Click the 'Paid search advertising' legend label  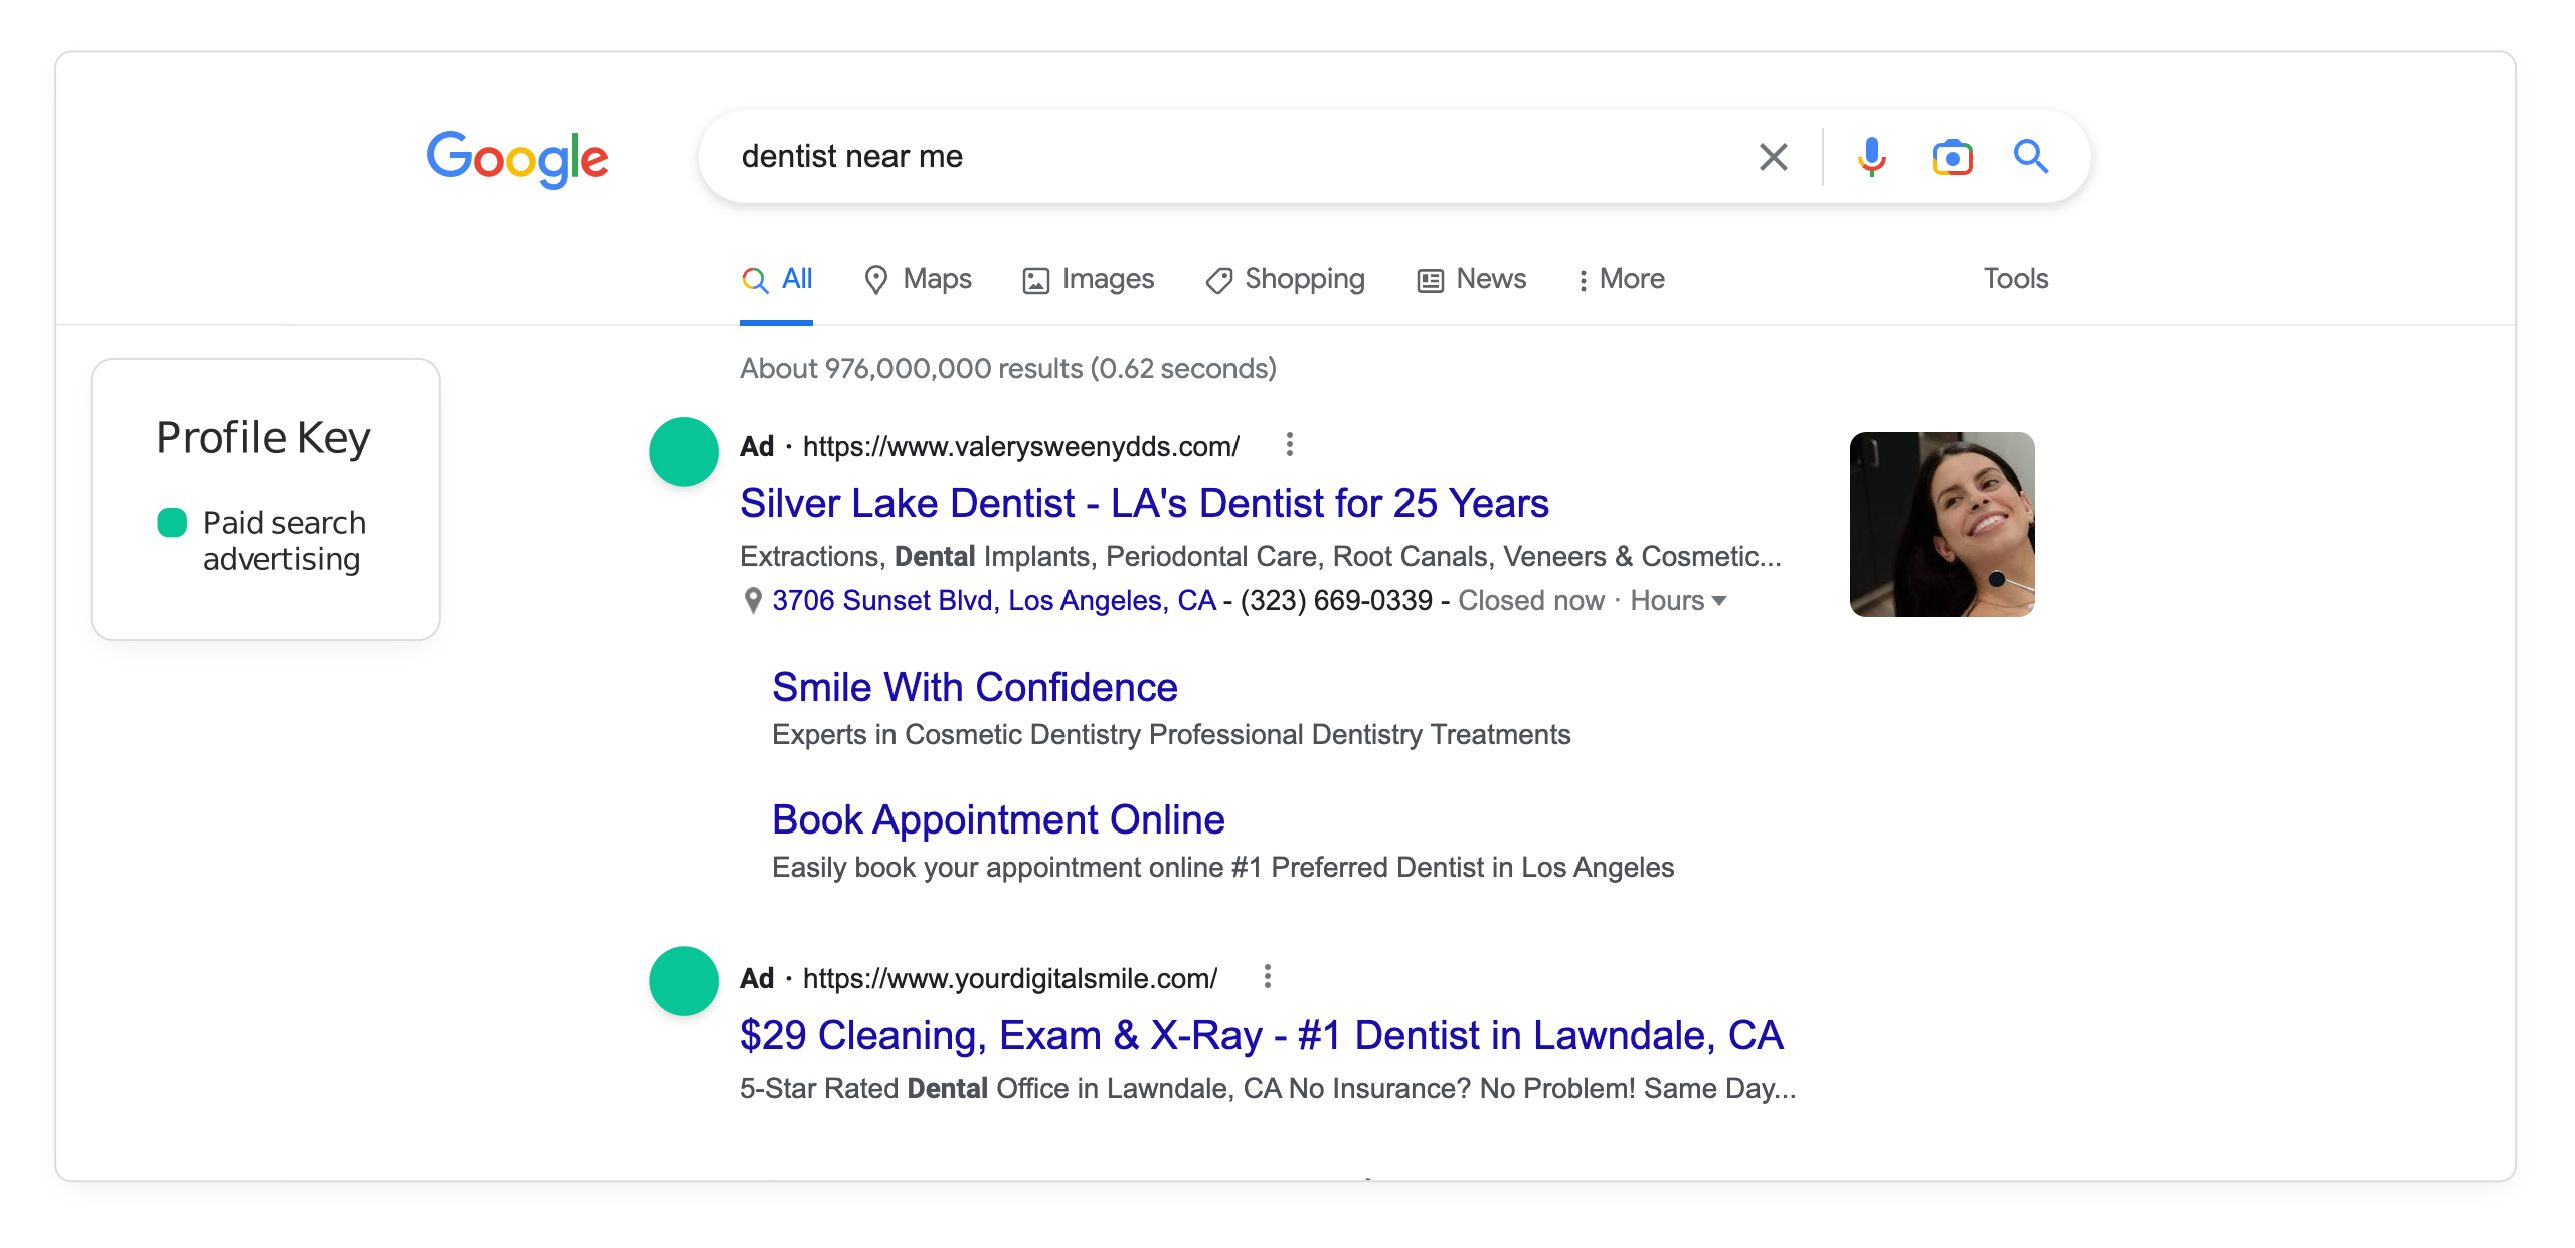click(284, 541)
